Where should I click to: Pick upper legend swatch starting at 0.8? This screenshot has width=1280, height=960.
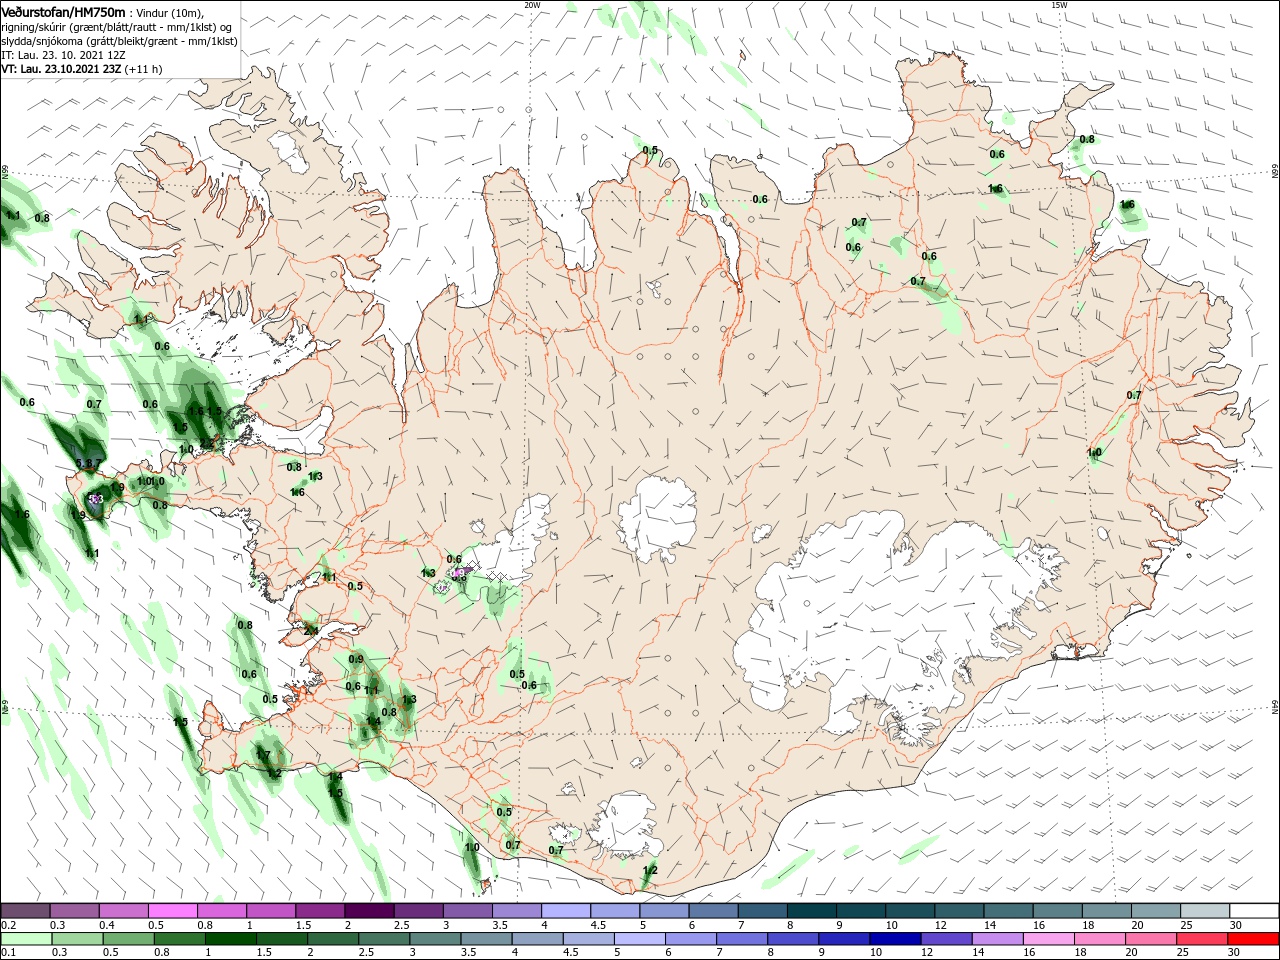pos(222,911)
